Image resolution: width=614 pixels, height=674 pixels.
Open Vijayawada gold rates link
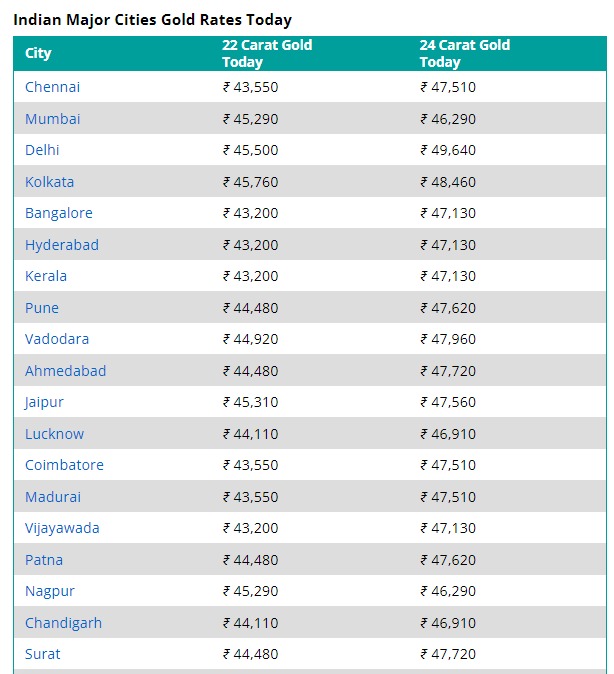coord(62,528)
